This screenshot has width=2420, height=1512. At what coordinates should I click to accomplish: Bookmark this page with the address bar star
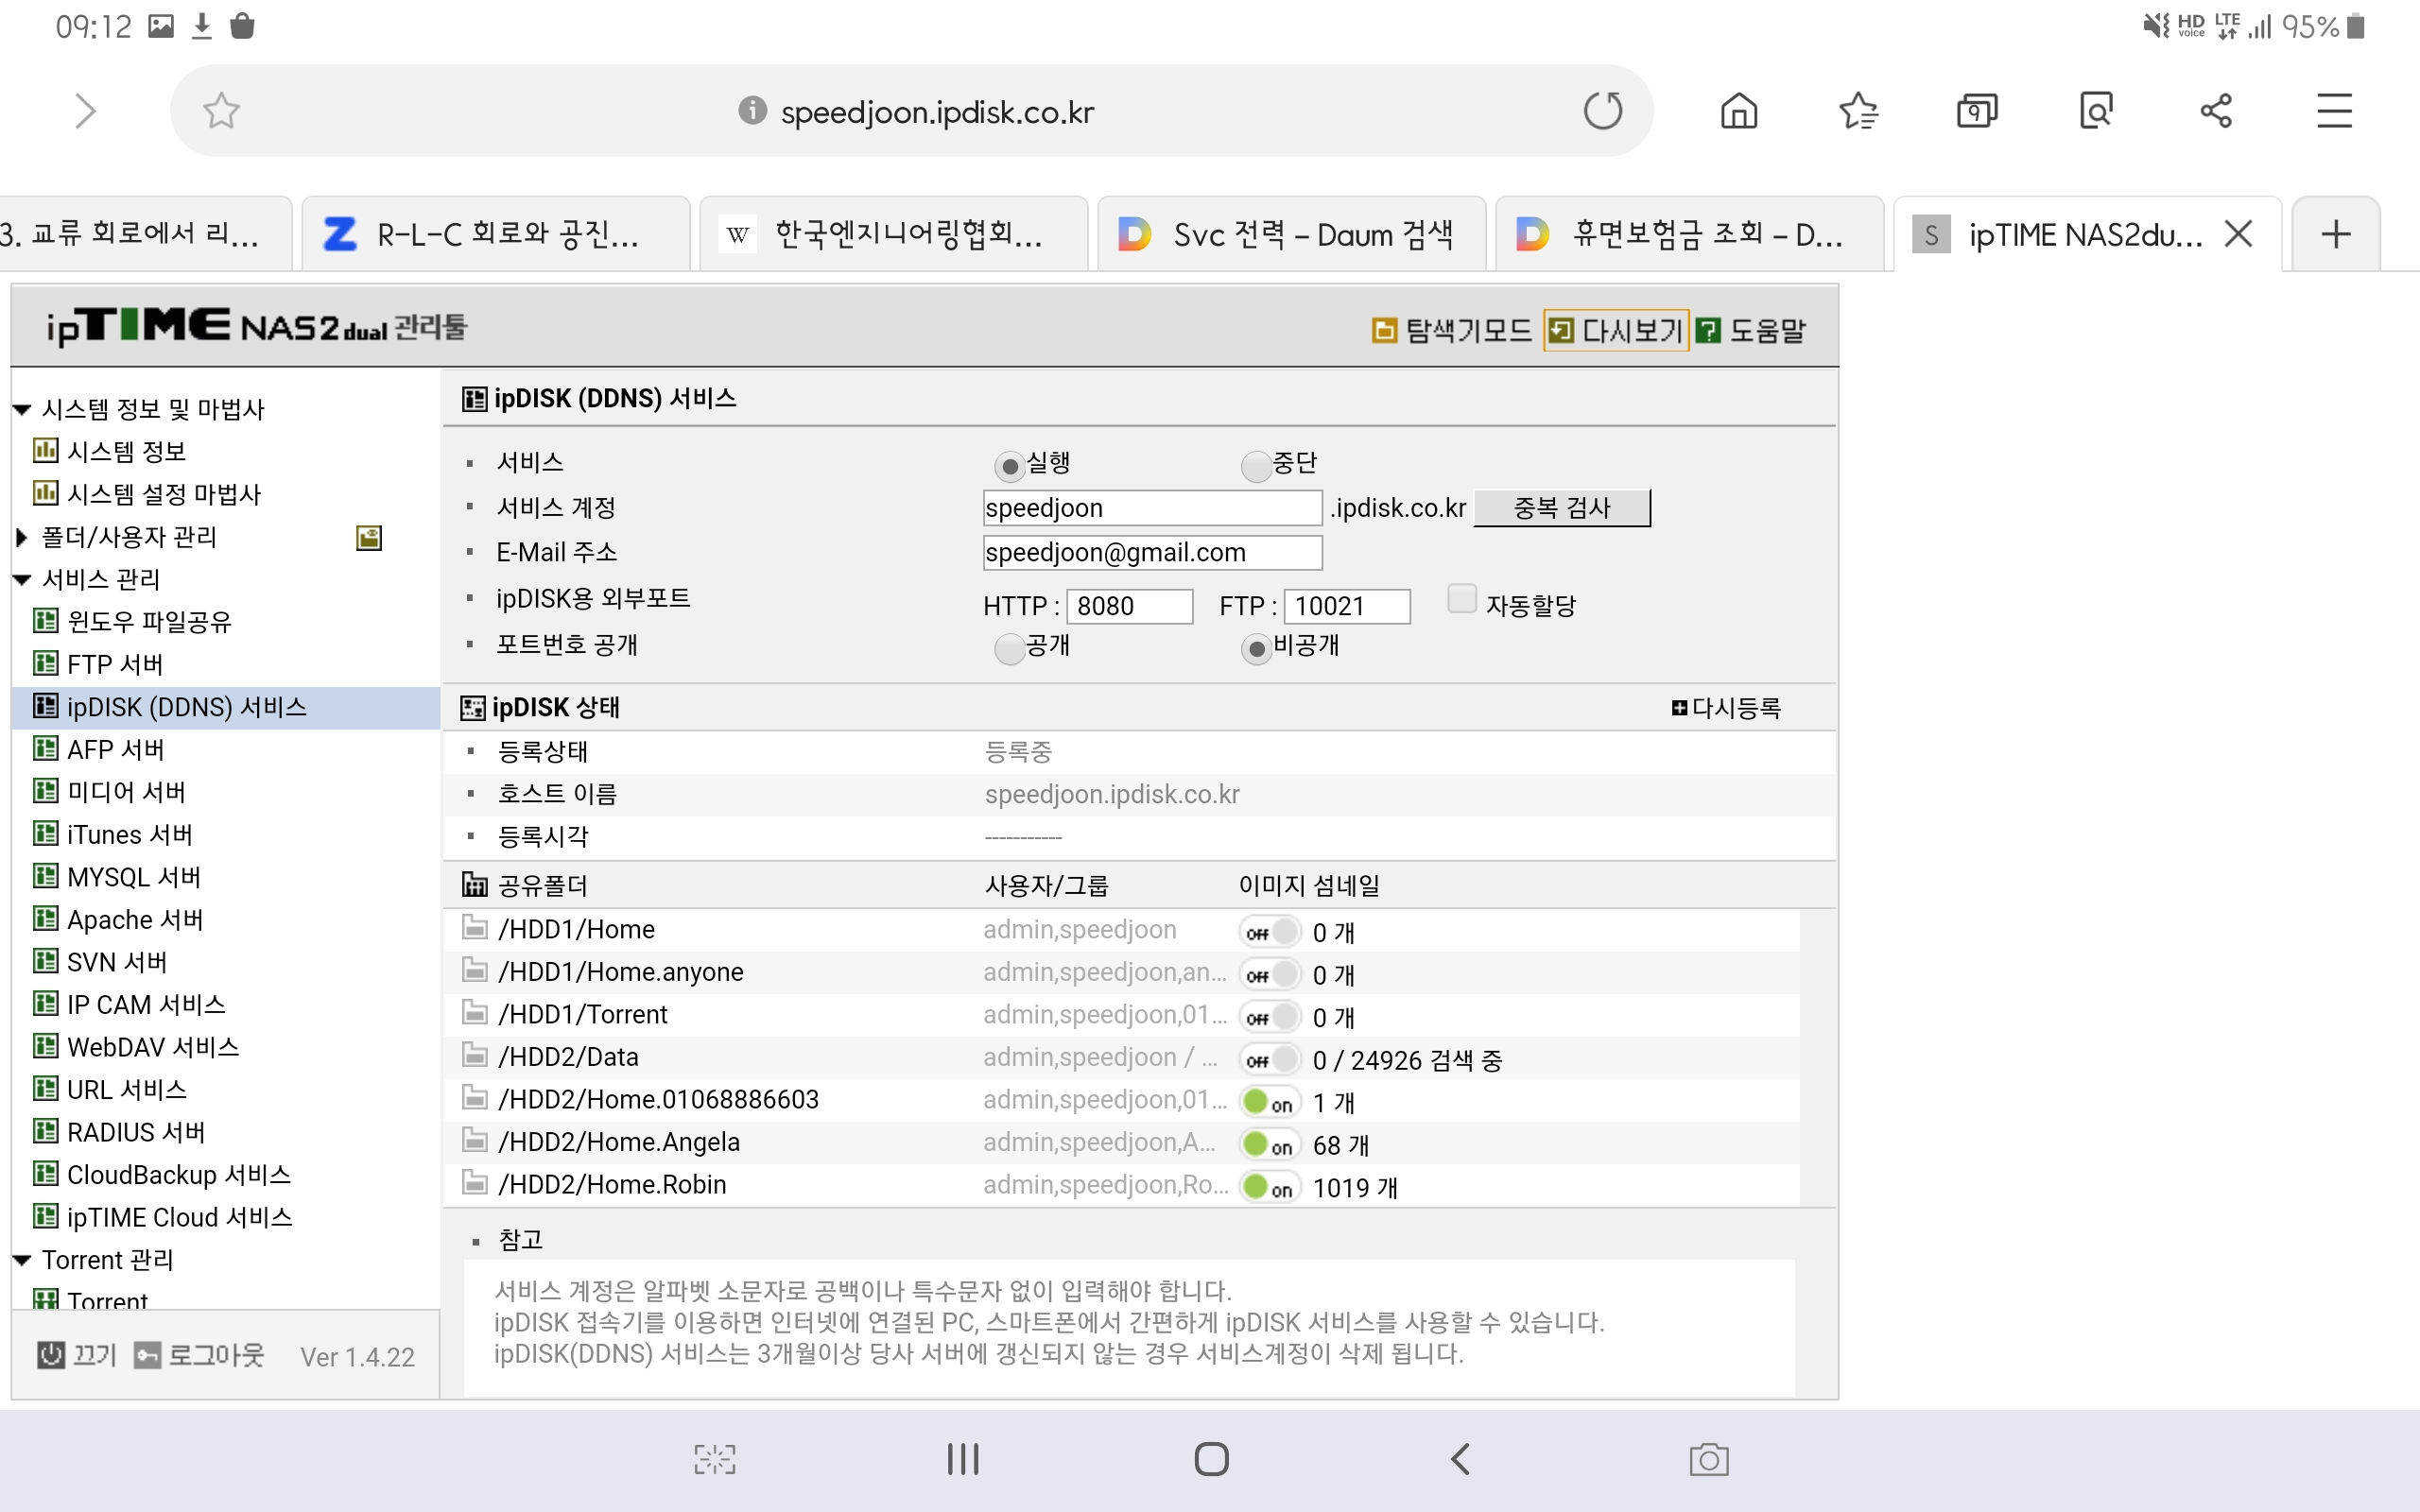click(x=221, y=111)
